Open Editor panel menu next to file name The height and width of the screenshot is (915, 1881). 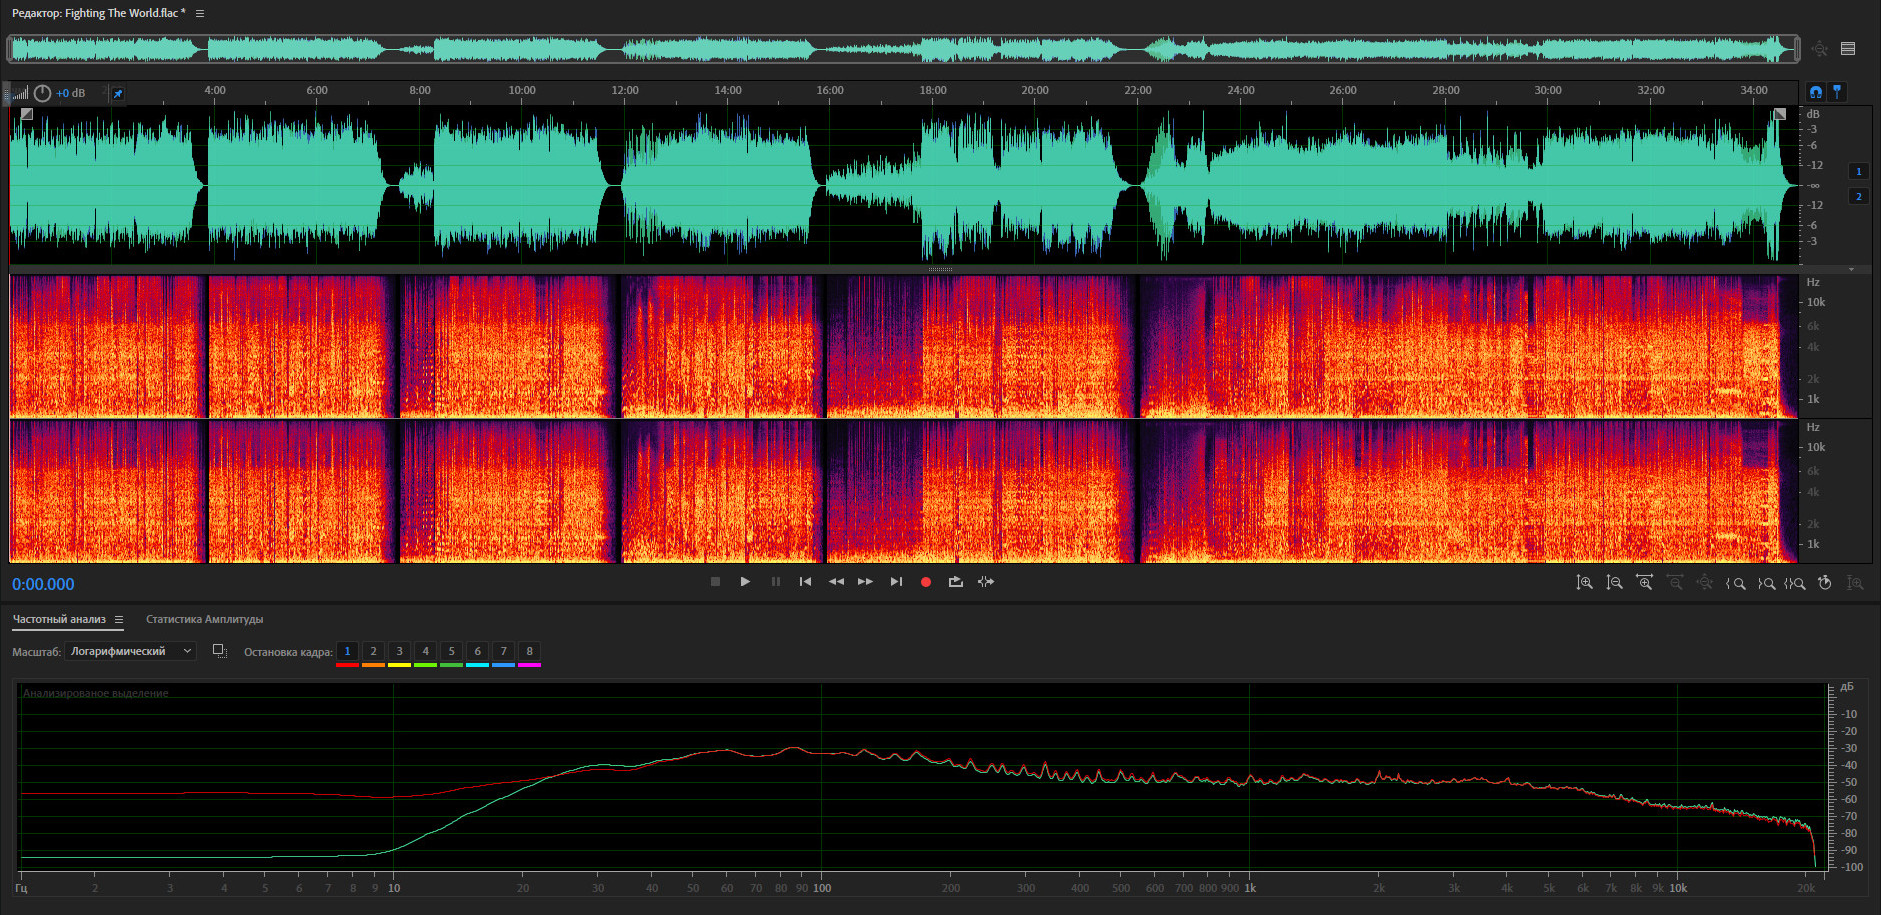click(200, 13)
